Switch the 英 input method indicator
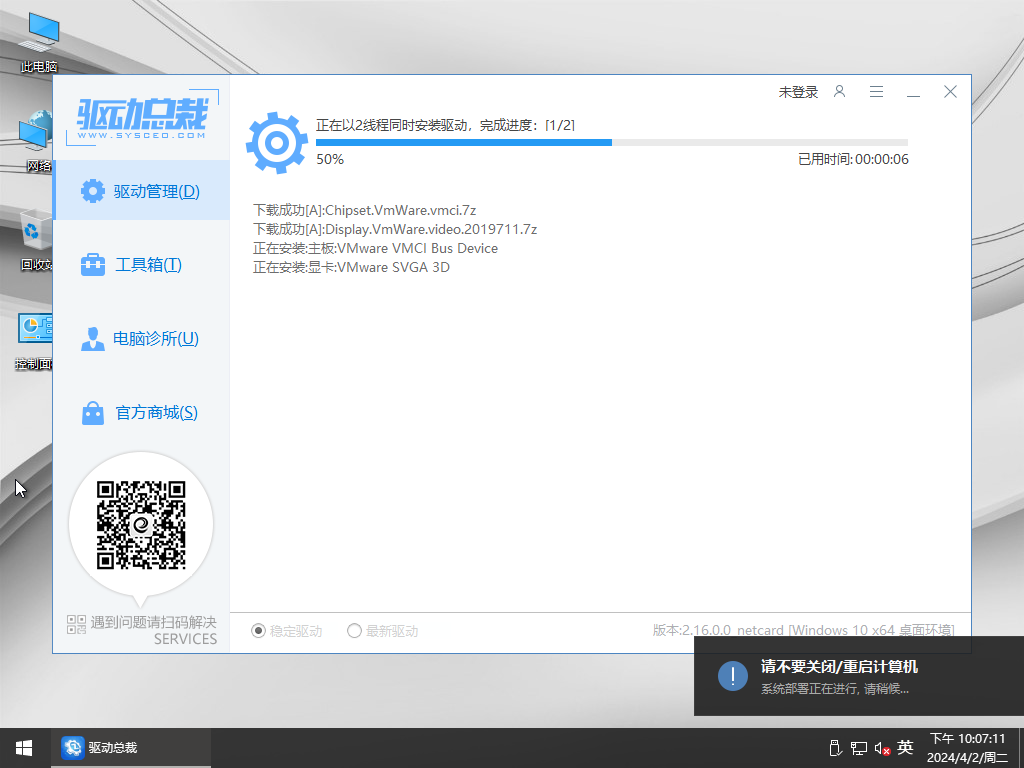The width and height of the screenshot is (1024, 768). pos(905,748)
